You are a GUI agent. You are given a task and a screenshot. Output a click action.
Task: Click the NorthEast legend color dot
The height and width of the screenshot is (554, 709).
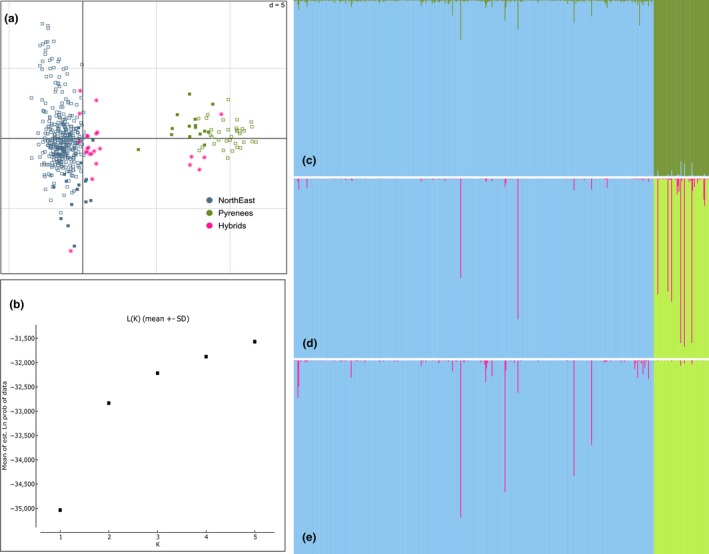pos(209,200)
